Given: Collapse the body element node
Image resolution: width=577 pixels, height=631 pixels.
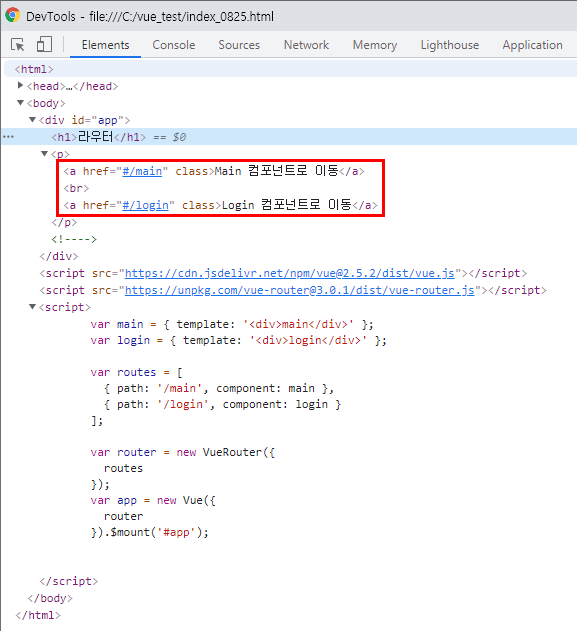Looking at the screenshot, I should (x=20, y=103).
